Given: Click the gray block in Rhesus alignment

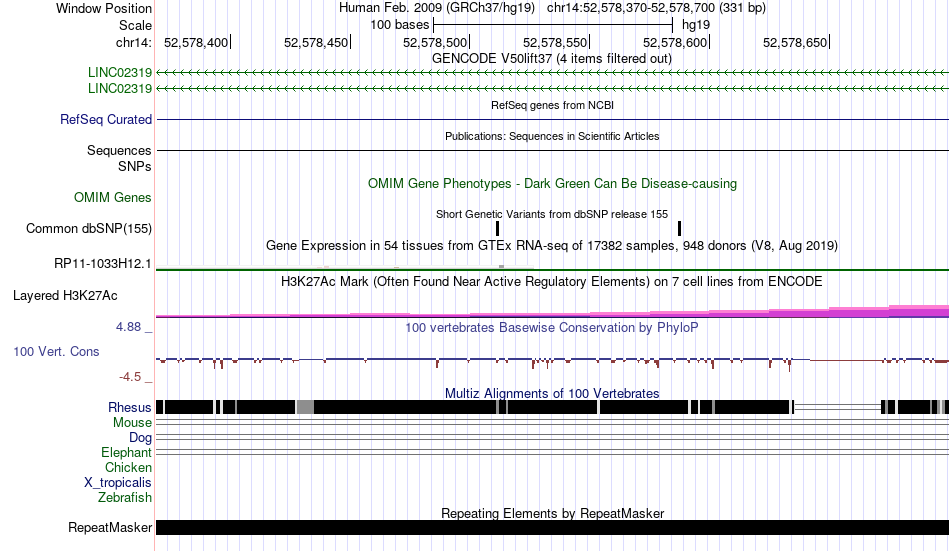Looking at the screenshot, I should [x=305, y=407].
